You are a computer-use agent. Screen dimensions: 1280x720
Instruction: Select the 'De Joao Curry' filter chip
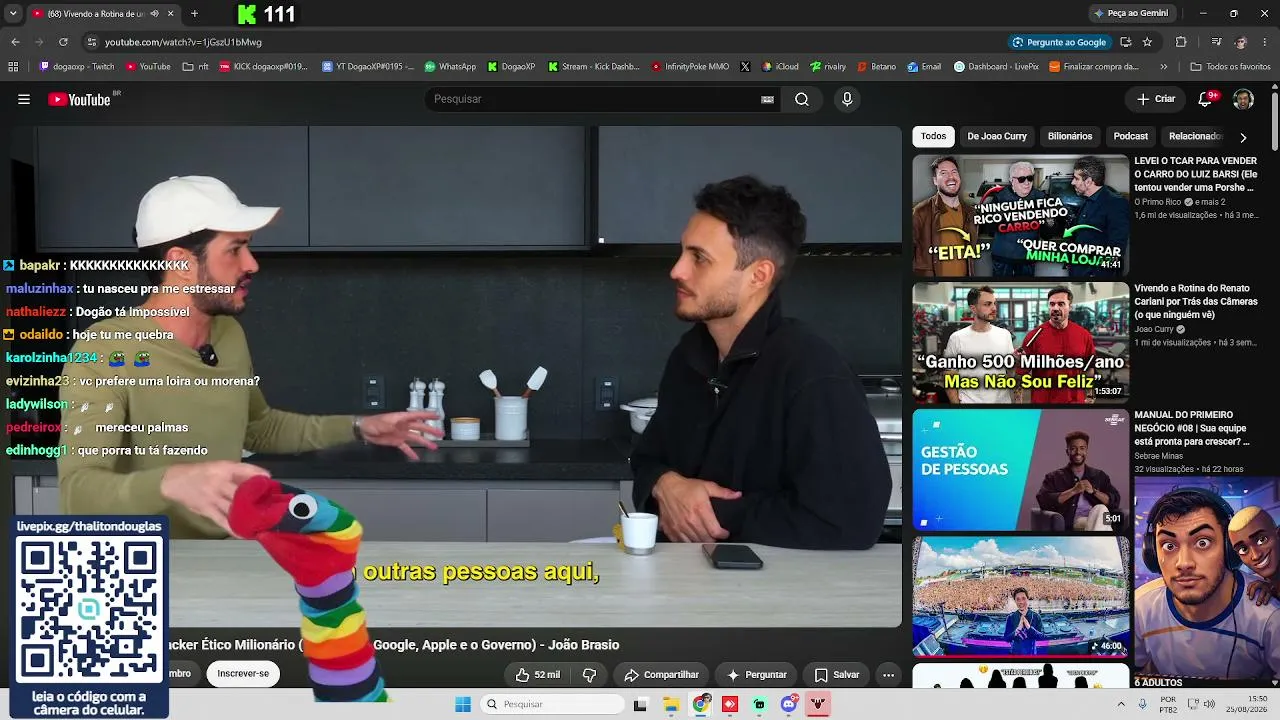point(997,136)
